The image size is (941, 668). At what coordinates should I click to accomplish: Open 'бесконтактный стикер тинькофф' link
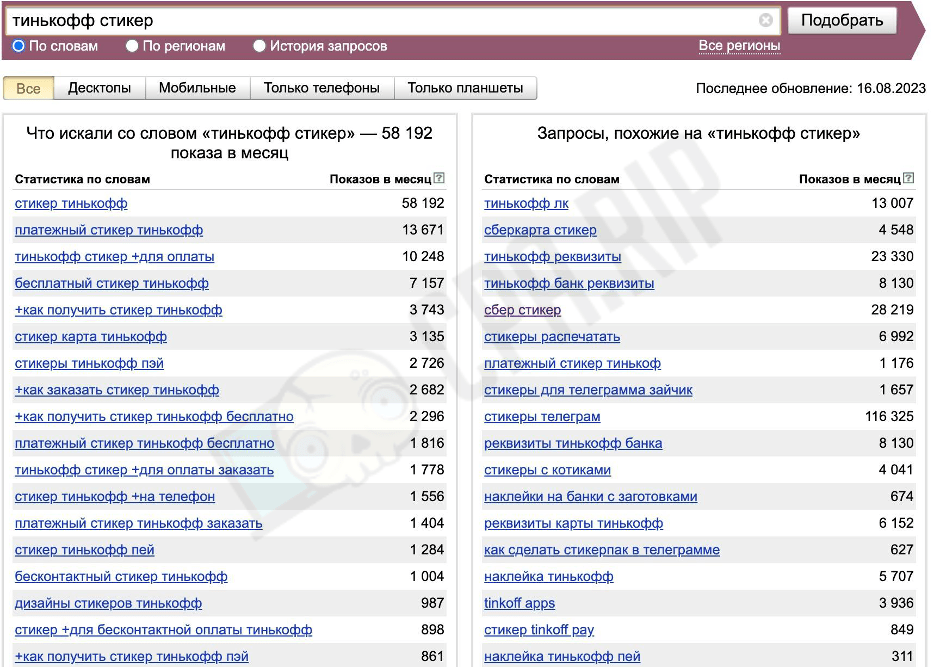click(121, 577)
